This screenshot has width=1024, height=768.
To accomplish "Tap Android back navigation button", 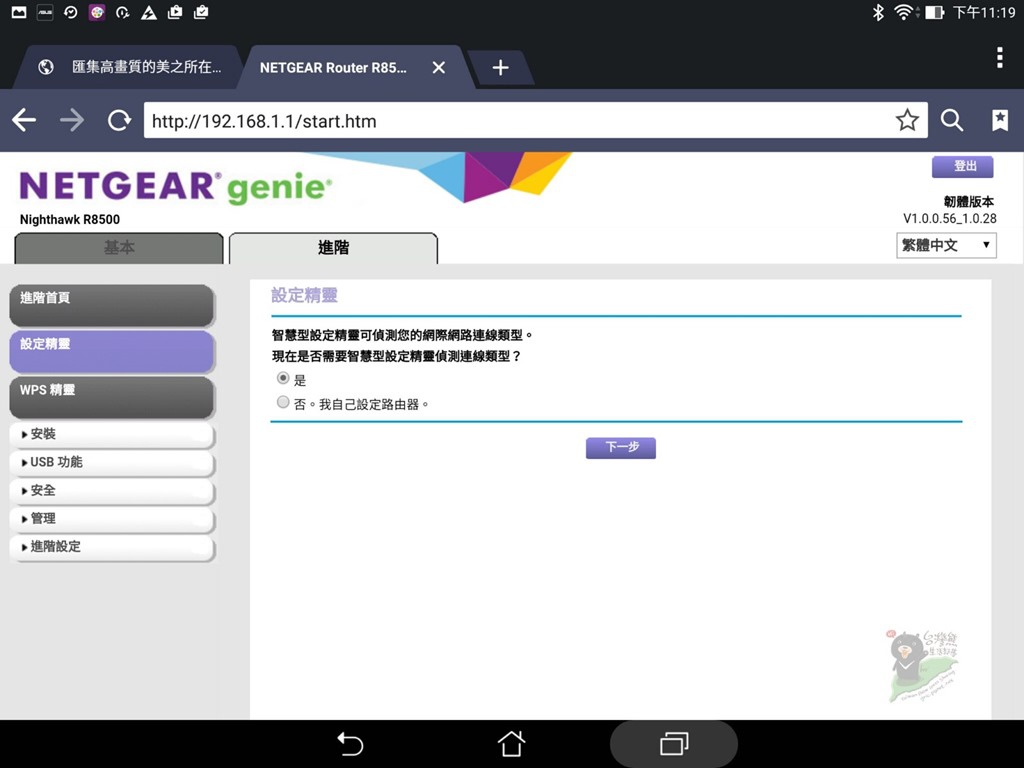I will [x=349, y=744].
